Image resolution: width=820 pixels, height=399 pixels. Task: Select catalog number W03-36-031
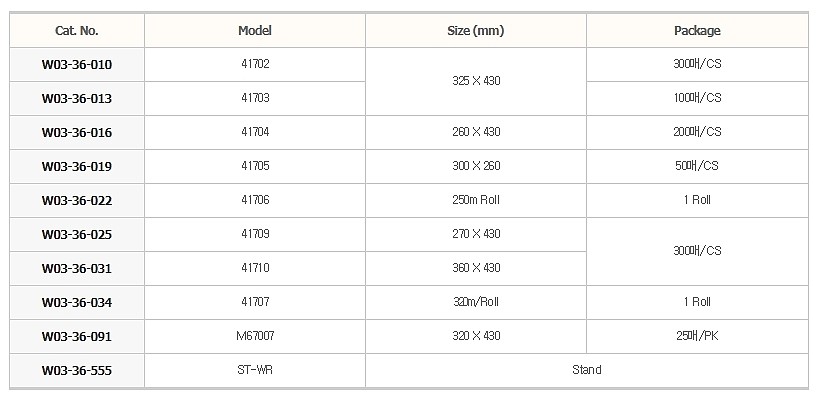pos(77,269)
